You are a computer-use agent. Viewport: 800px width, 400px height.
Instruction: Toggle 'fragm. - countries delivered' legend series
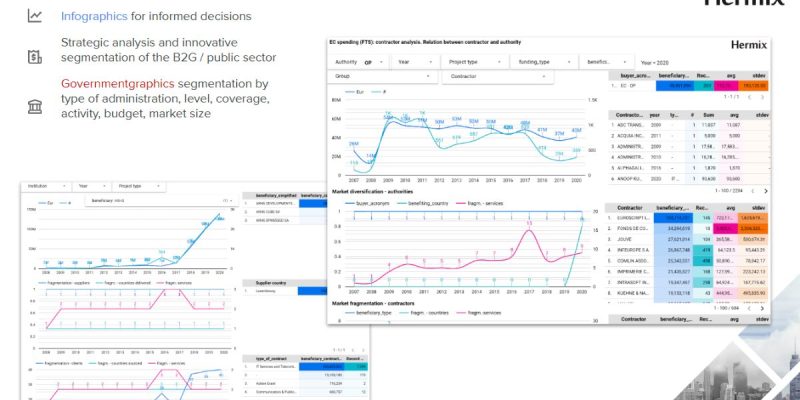122,282
